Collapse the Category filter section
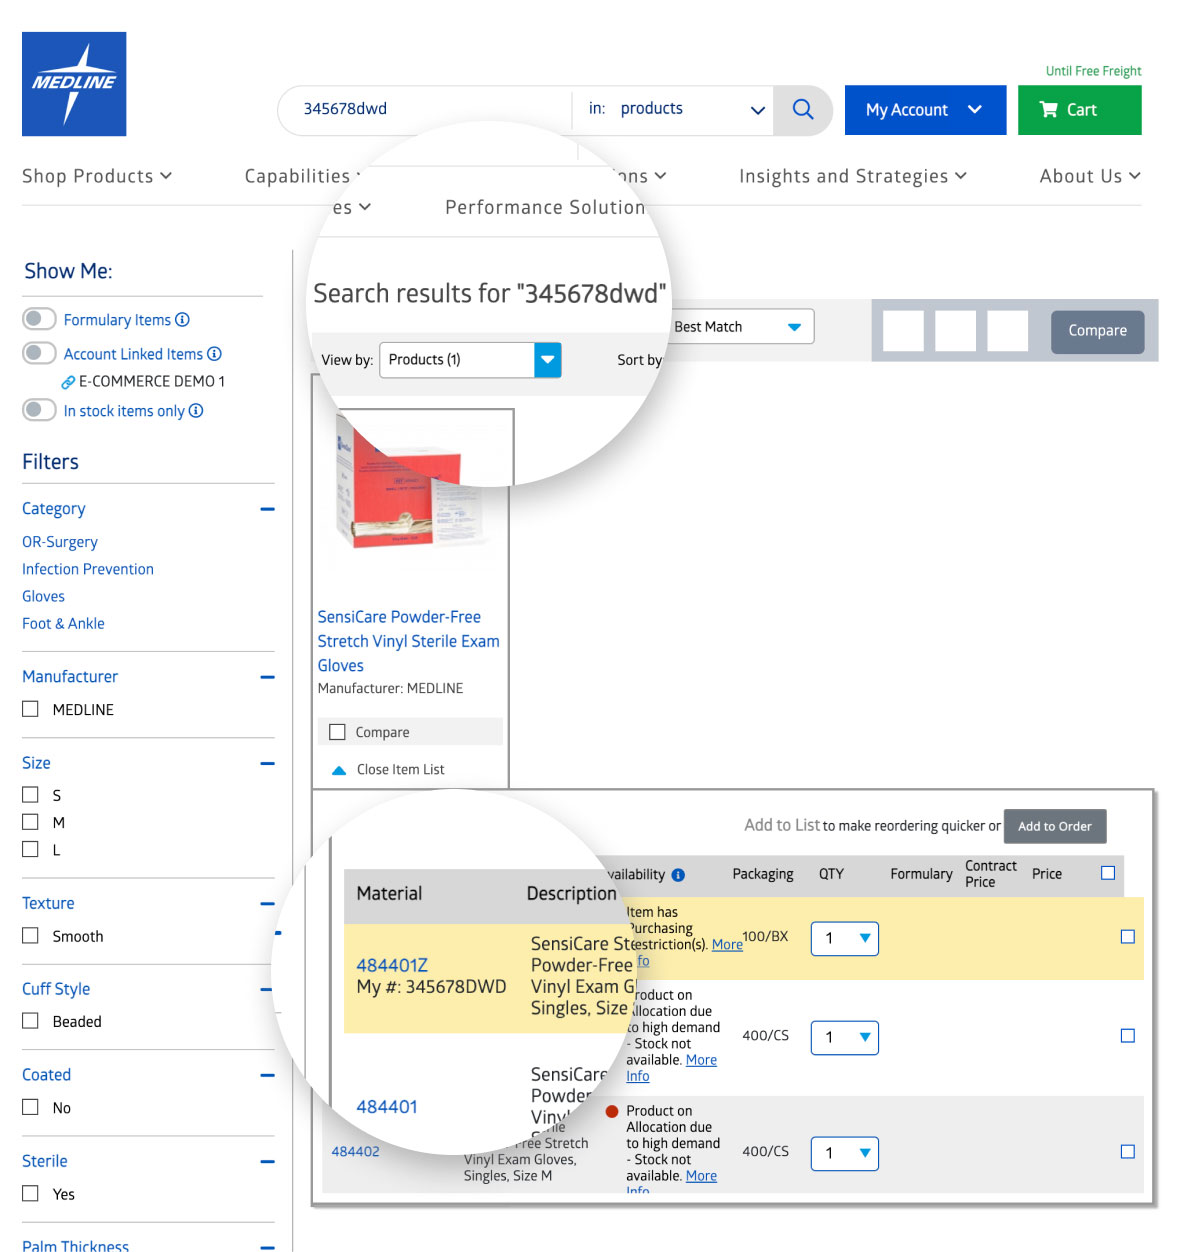 click(x=267, y=509)
